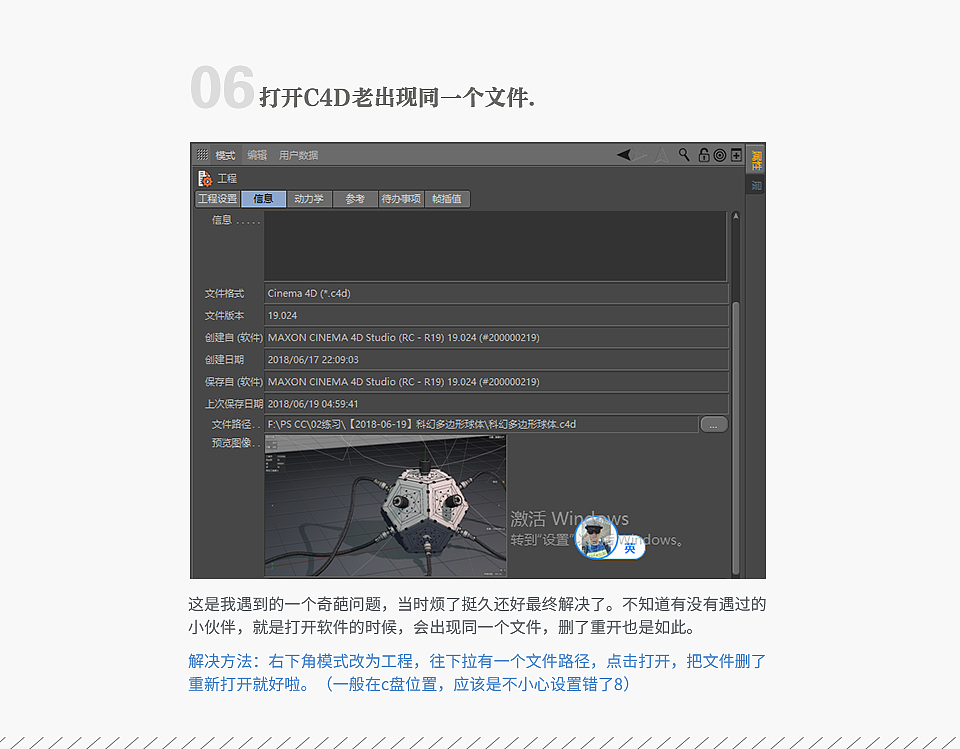Click the target mode circle icon

click(x=720, y=155)
